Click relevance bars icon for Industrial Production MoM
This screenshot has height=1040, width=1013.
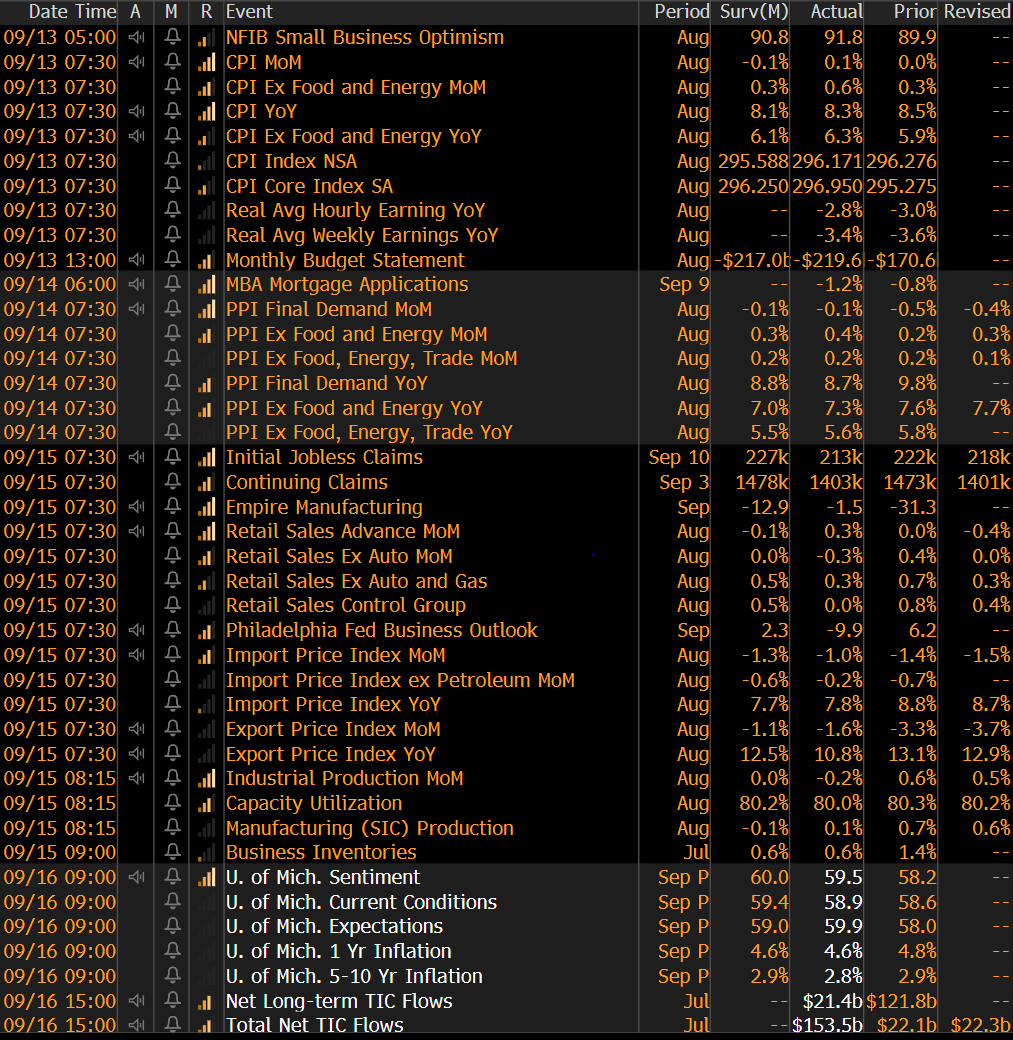206,779
